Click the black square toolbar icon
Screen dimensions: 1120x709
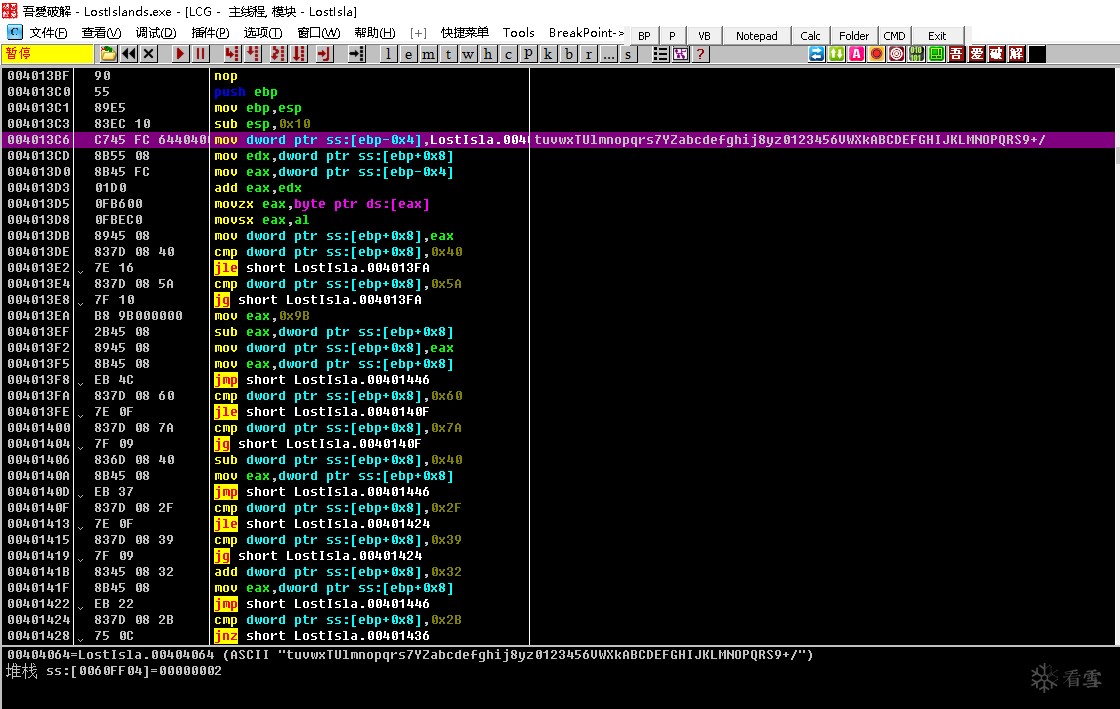[1037, 54]
